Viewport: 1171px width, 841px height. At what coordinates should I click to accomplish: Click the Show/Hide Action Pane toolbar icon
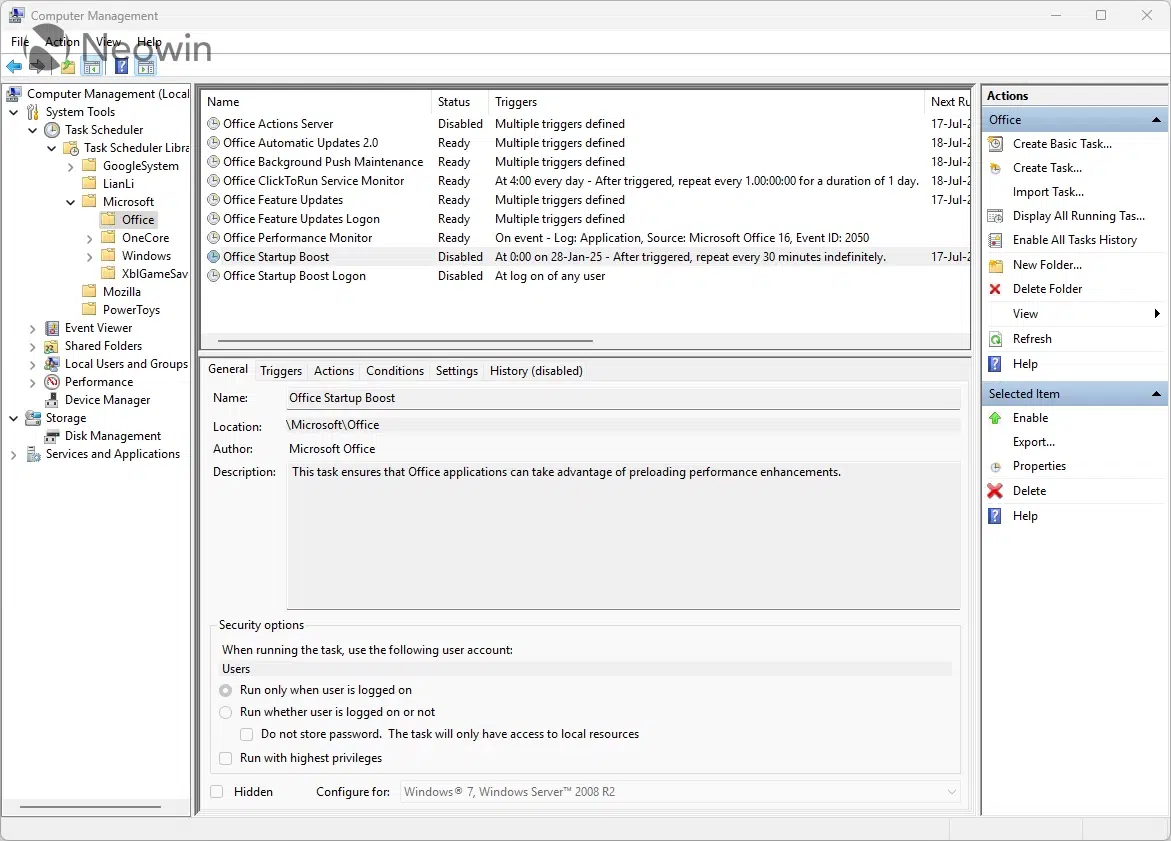(146, 68)
